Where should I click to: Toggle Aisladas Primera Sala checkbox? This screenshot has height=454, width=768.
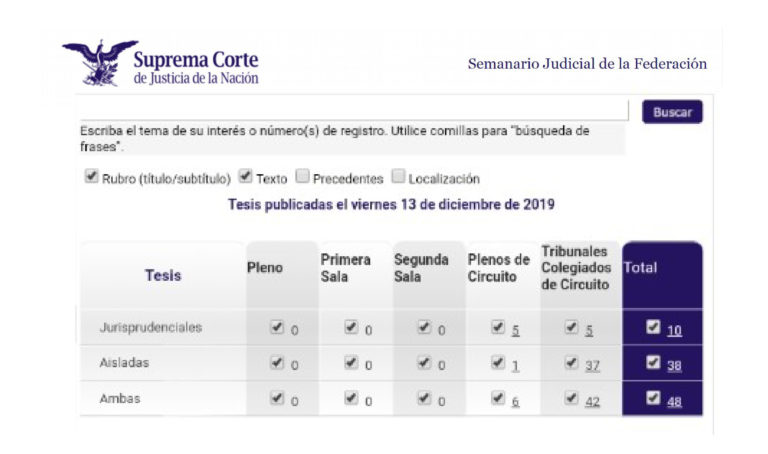click(x=351, y=362)
